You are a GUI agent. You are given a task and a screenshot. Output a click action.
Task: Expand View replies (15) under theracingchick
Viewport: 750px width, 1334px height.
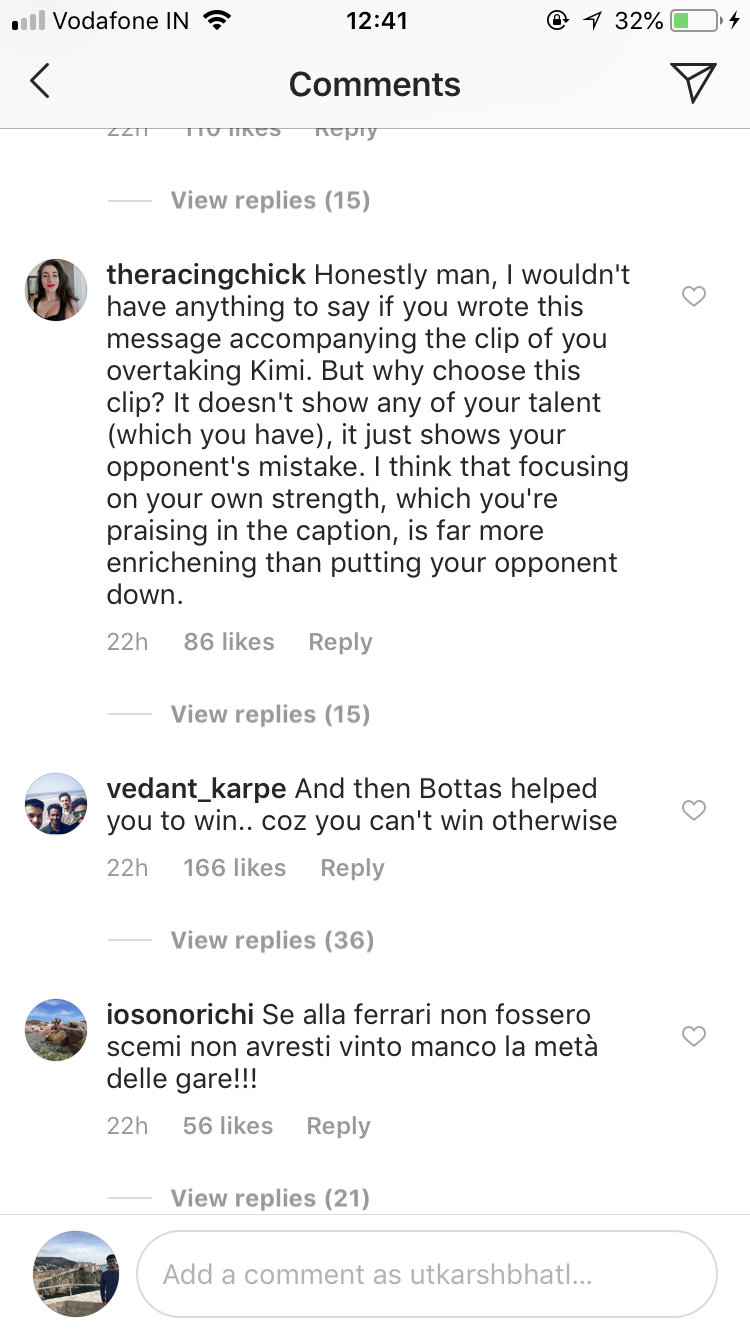click(270, 714)
